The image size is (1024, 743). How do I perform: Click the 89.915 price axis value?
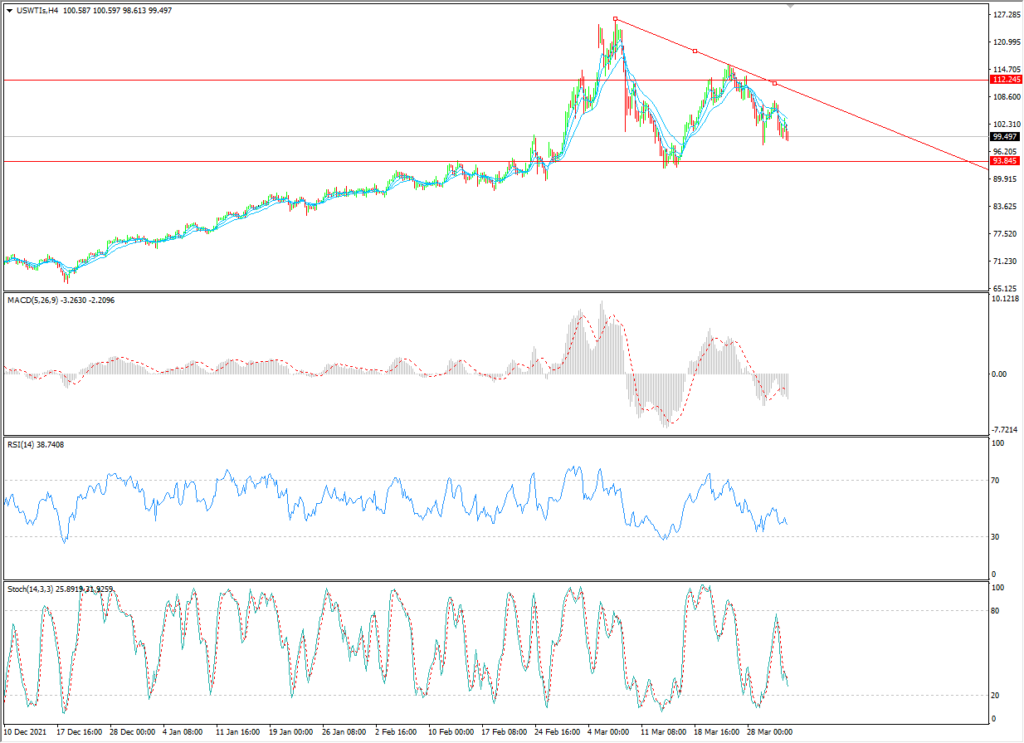(1006, 179)
